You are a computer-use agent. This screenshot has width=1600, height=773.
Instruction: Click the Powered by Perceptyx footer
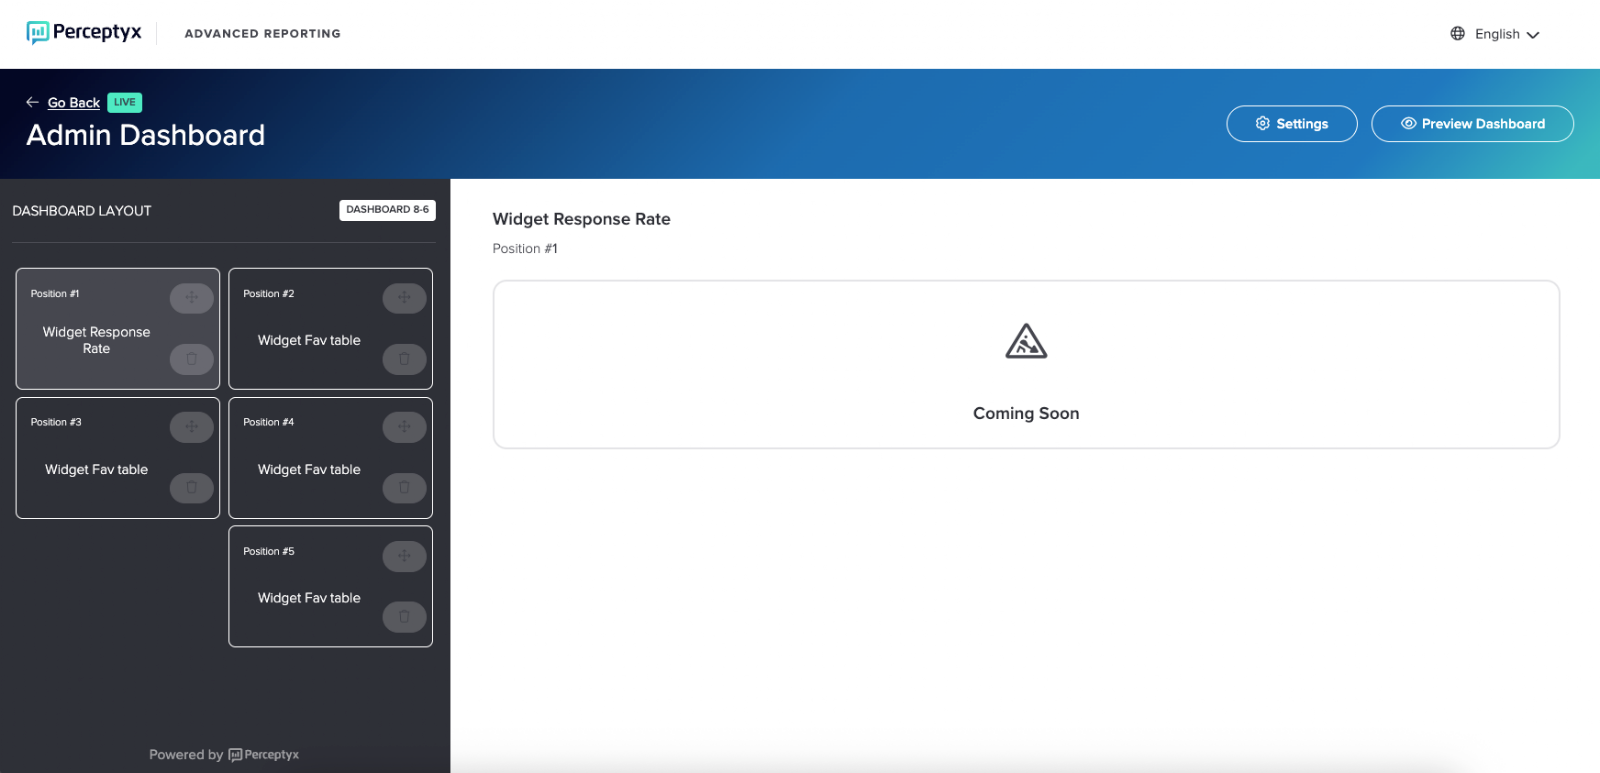click(224, 755)
